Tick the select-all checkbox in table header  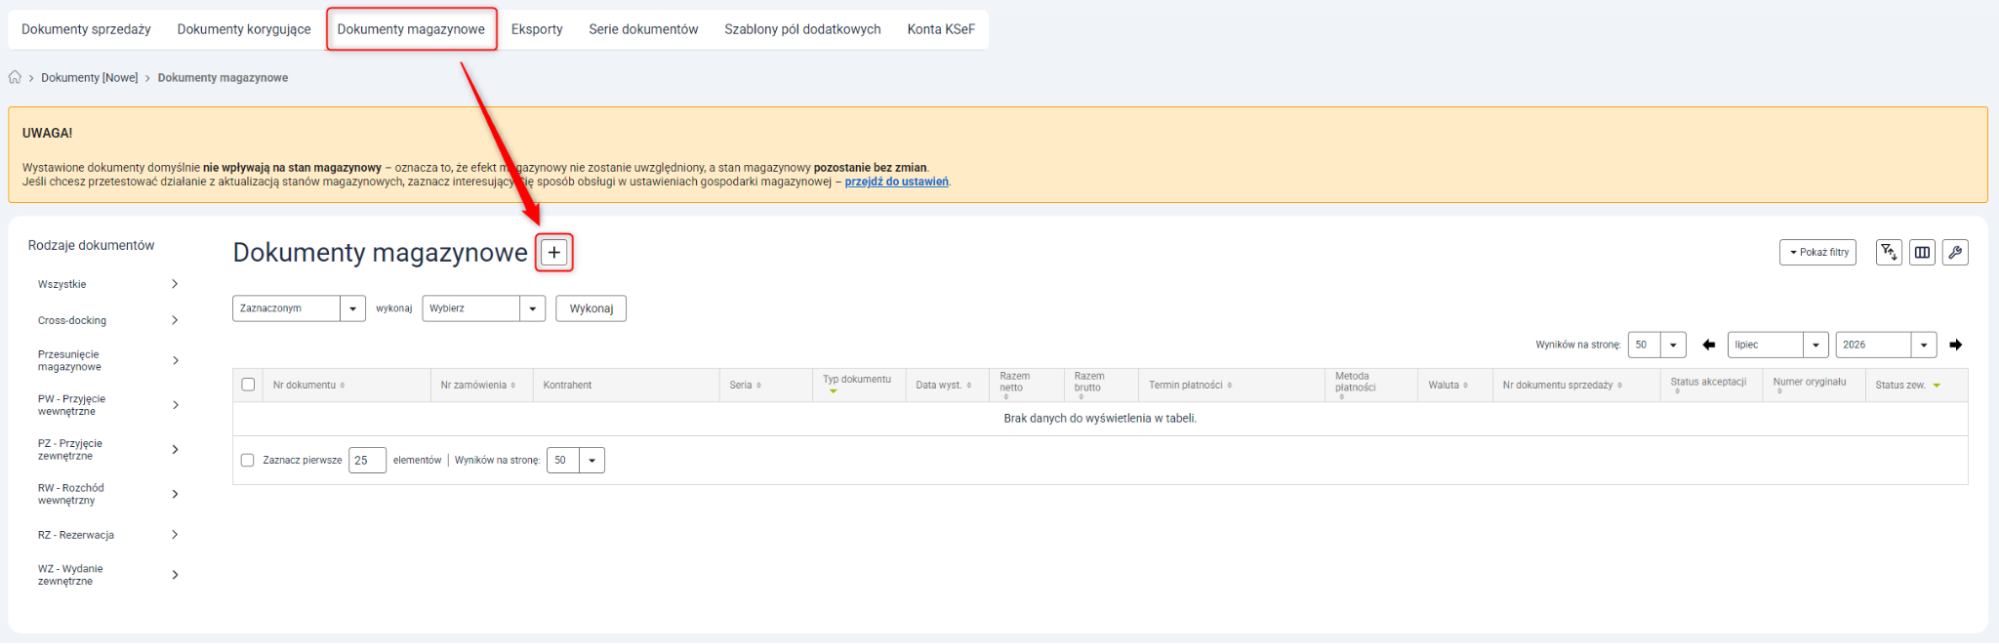coord(248,384)
